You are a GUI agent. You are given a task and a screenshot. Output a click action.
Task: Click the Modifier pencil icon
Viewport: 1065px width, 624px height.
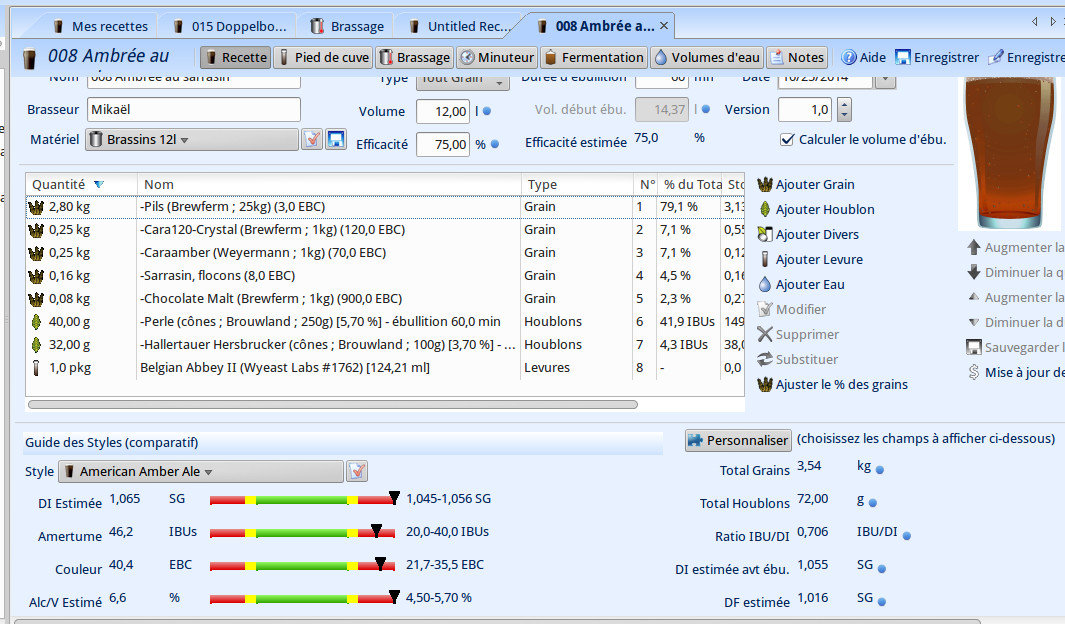pyautogui.click(x=765, y=309)
